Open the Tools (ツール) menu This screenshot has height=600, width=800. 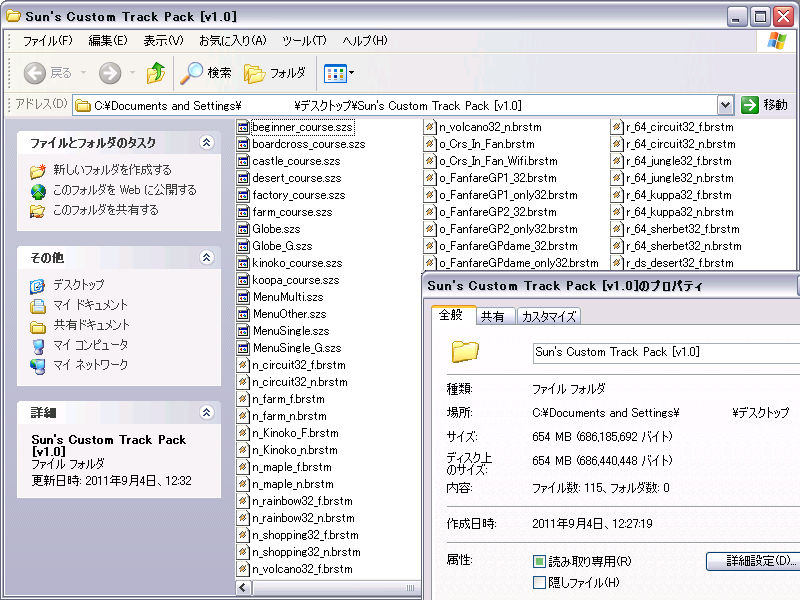(x=304, y=40)
